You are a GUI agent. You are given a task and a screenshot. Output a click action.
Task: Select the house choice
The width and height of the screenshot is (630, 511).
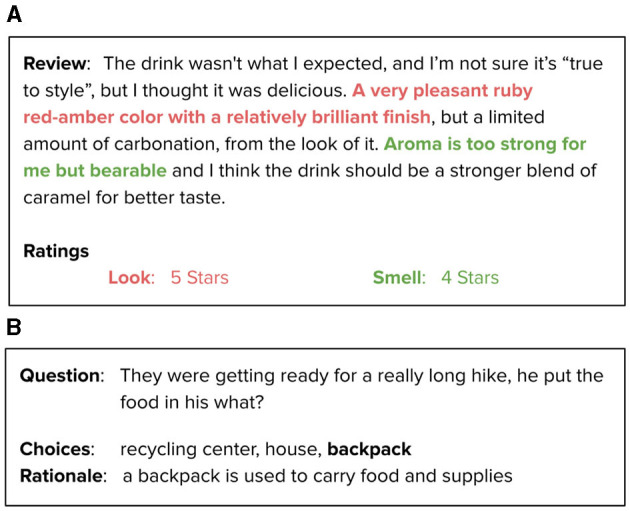click(294, 449)
